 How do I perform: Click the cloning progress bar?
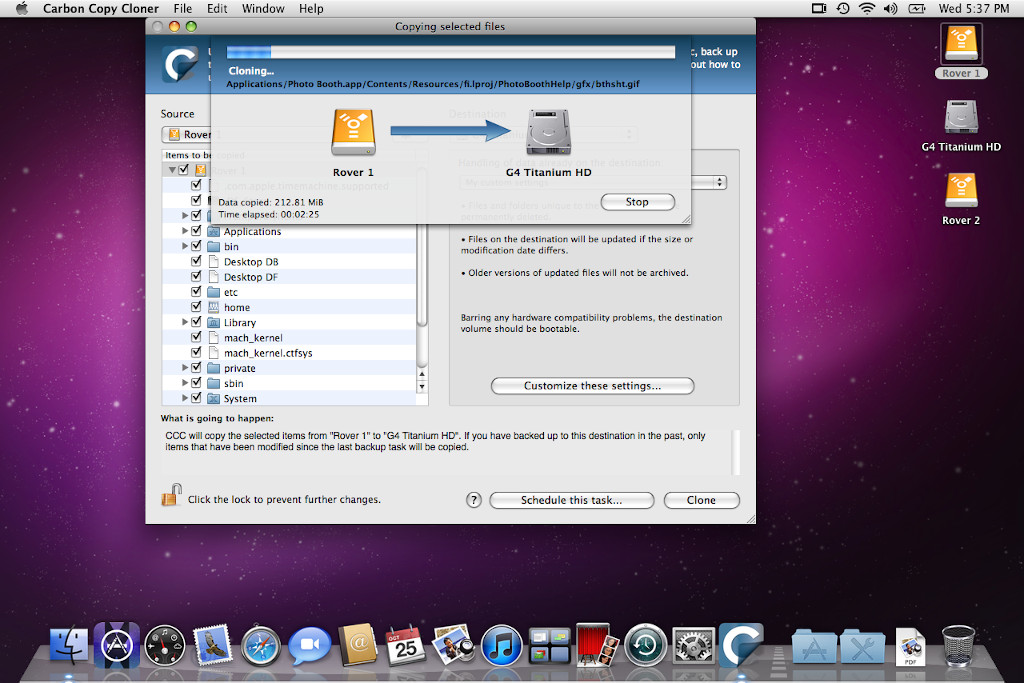(451, 52)
